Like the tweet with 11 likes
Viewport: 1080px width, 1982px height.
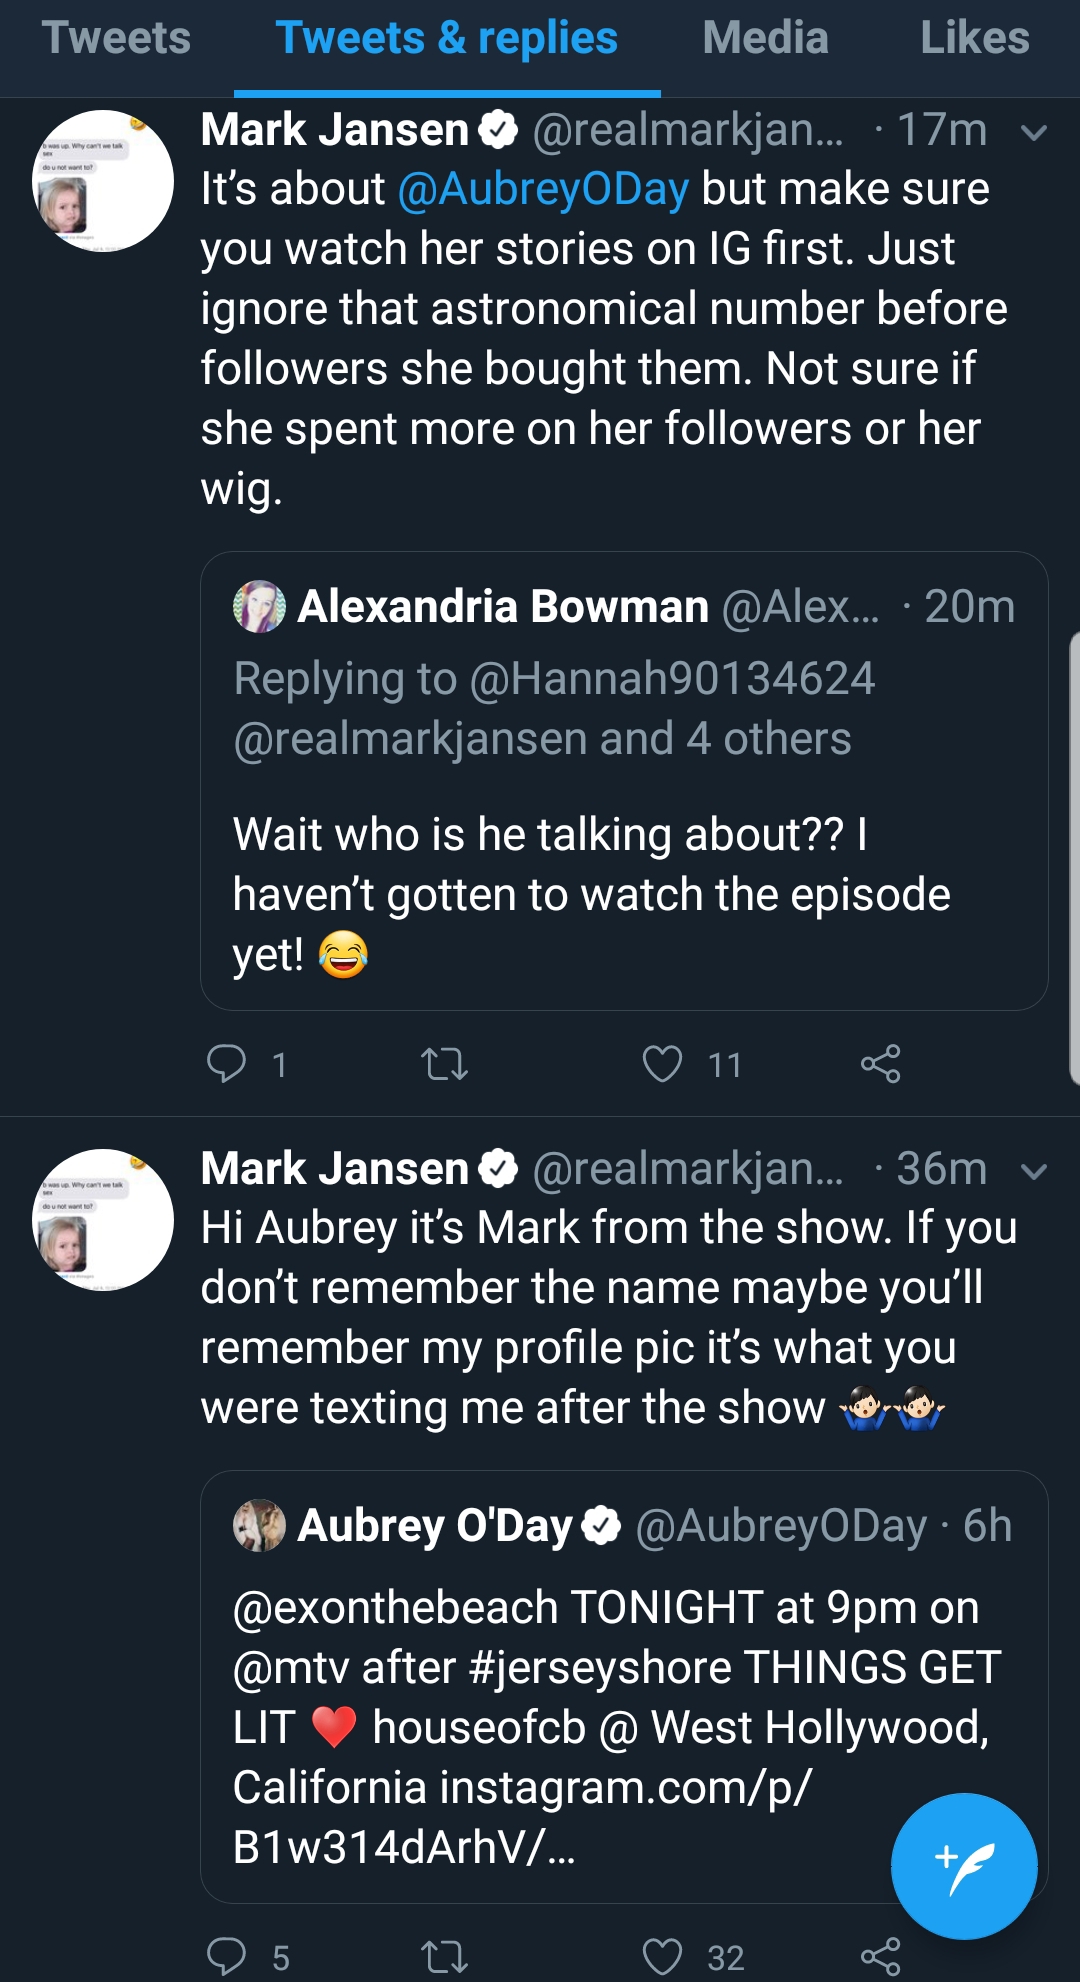(662, 1063)
